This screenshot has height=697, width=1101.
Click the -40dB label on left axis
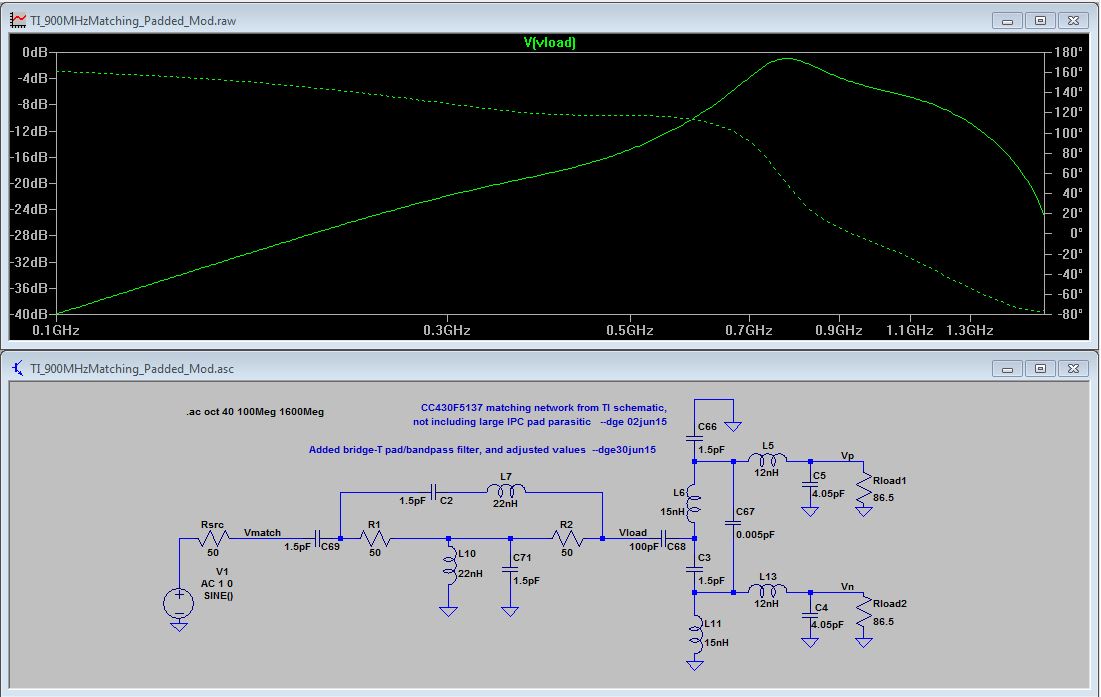29,314
